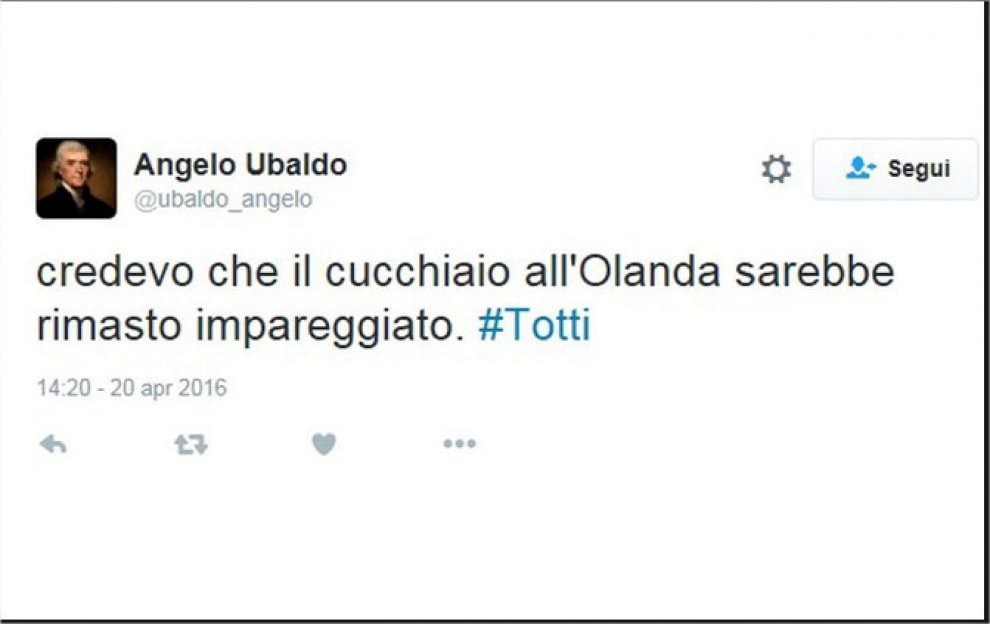Click the word "all'Olanda" in the tweet

[x=623, y=272]
